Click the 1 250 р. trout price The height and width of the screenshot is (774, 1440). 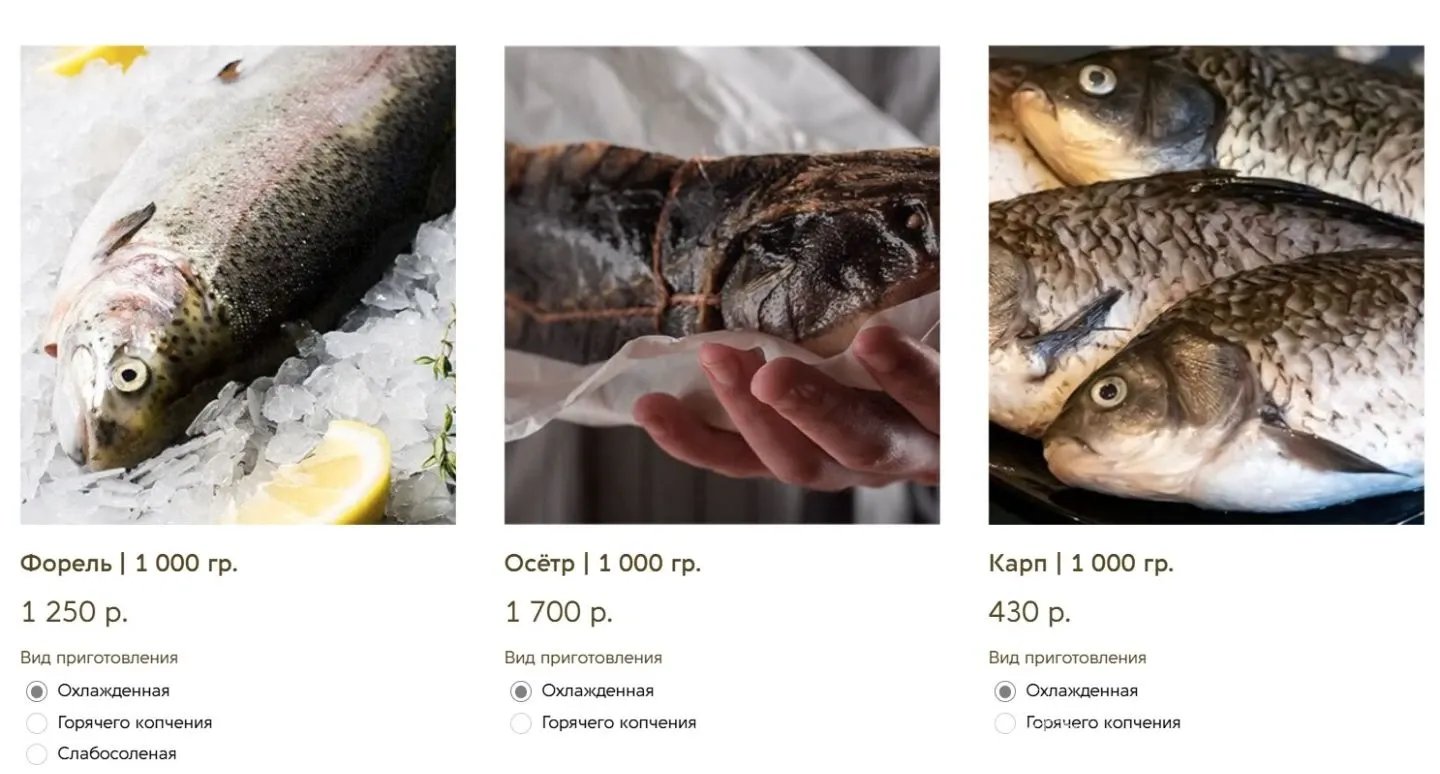[74, 612]
